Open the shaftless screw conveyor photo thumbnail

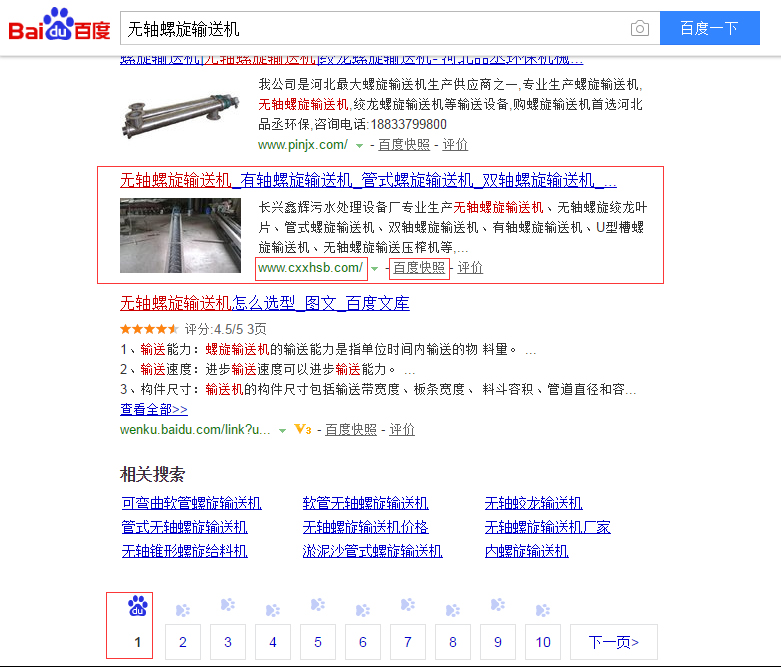click(x=180, y=236)
